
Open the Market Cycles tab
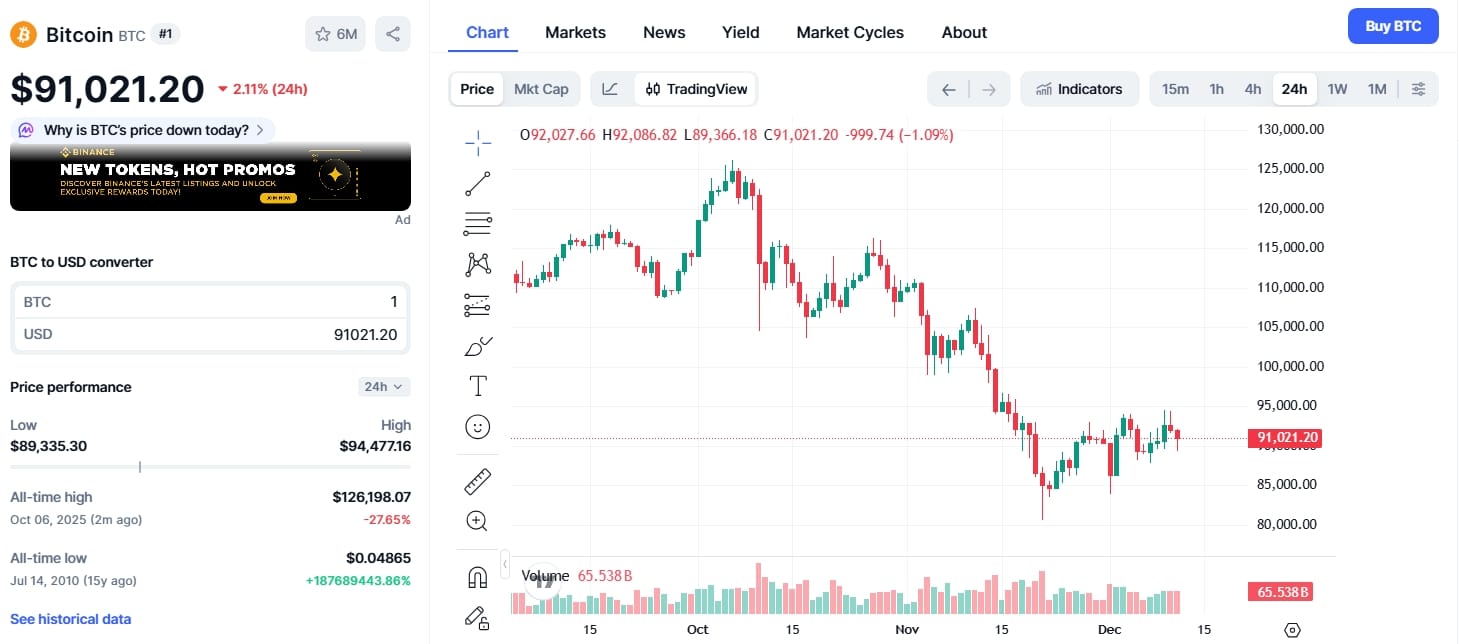pos(849,31)
